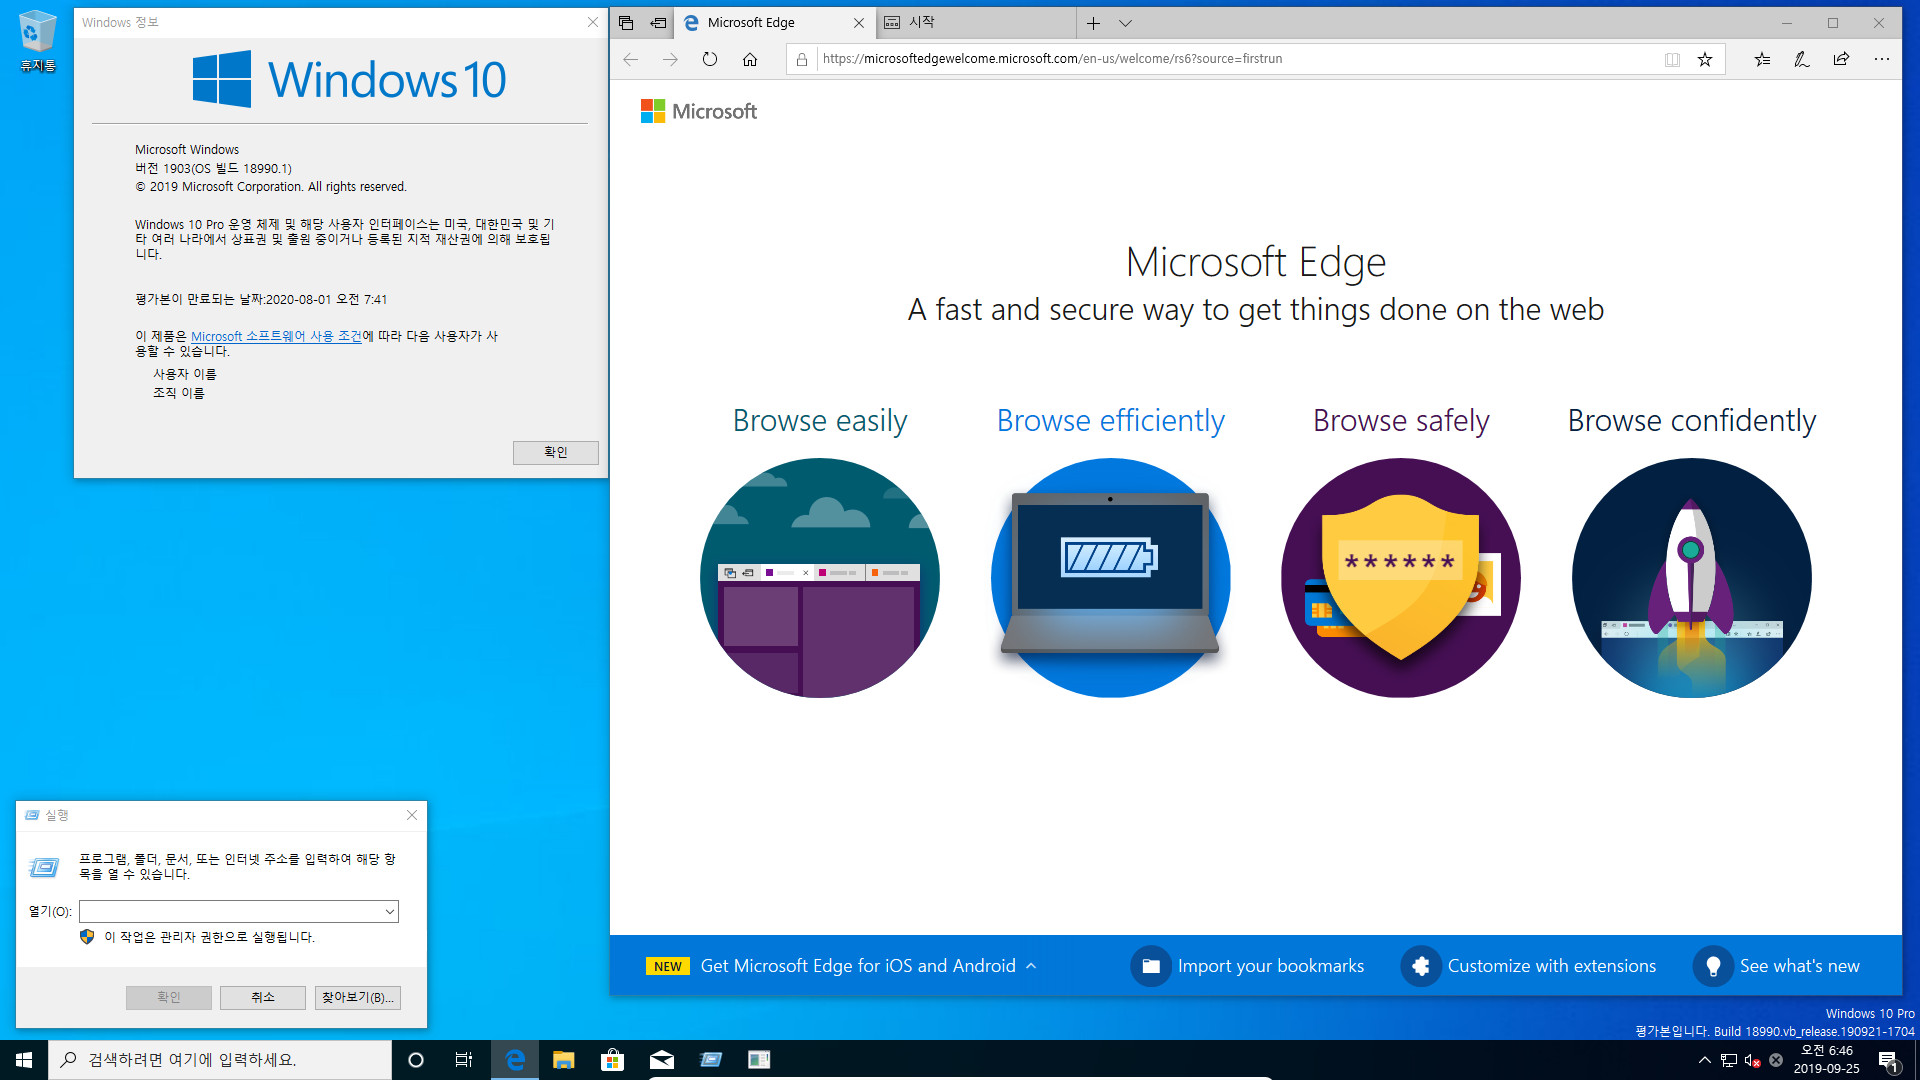
Task: Click the Share page icon
Action: click(x=1841, y=59)
